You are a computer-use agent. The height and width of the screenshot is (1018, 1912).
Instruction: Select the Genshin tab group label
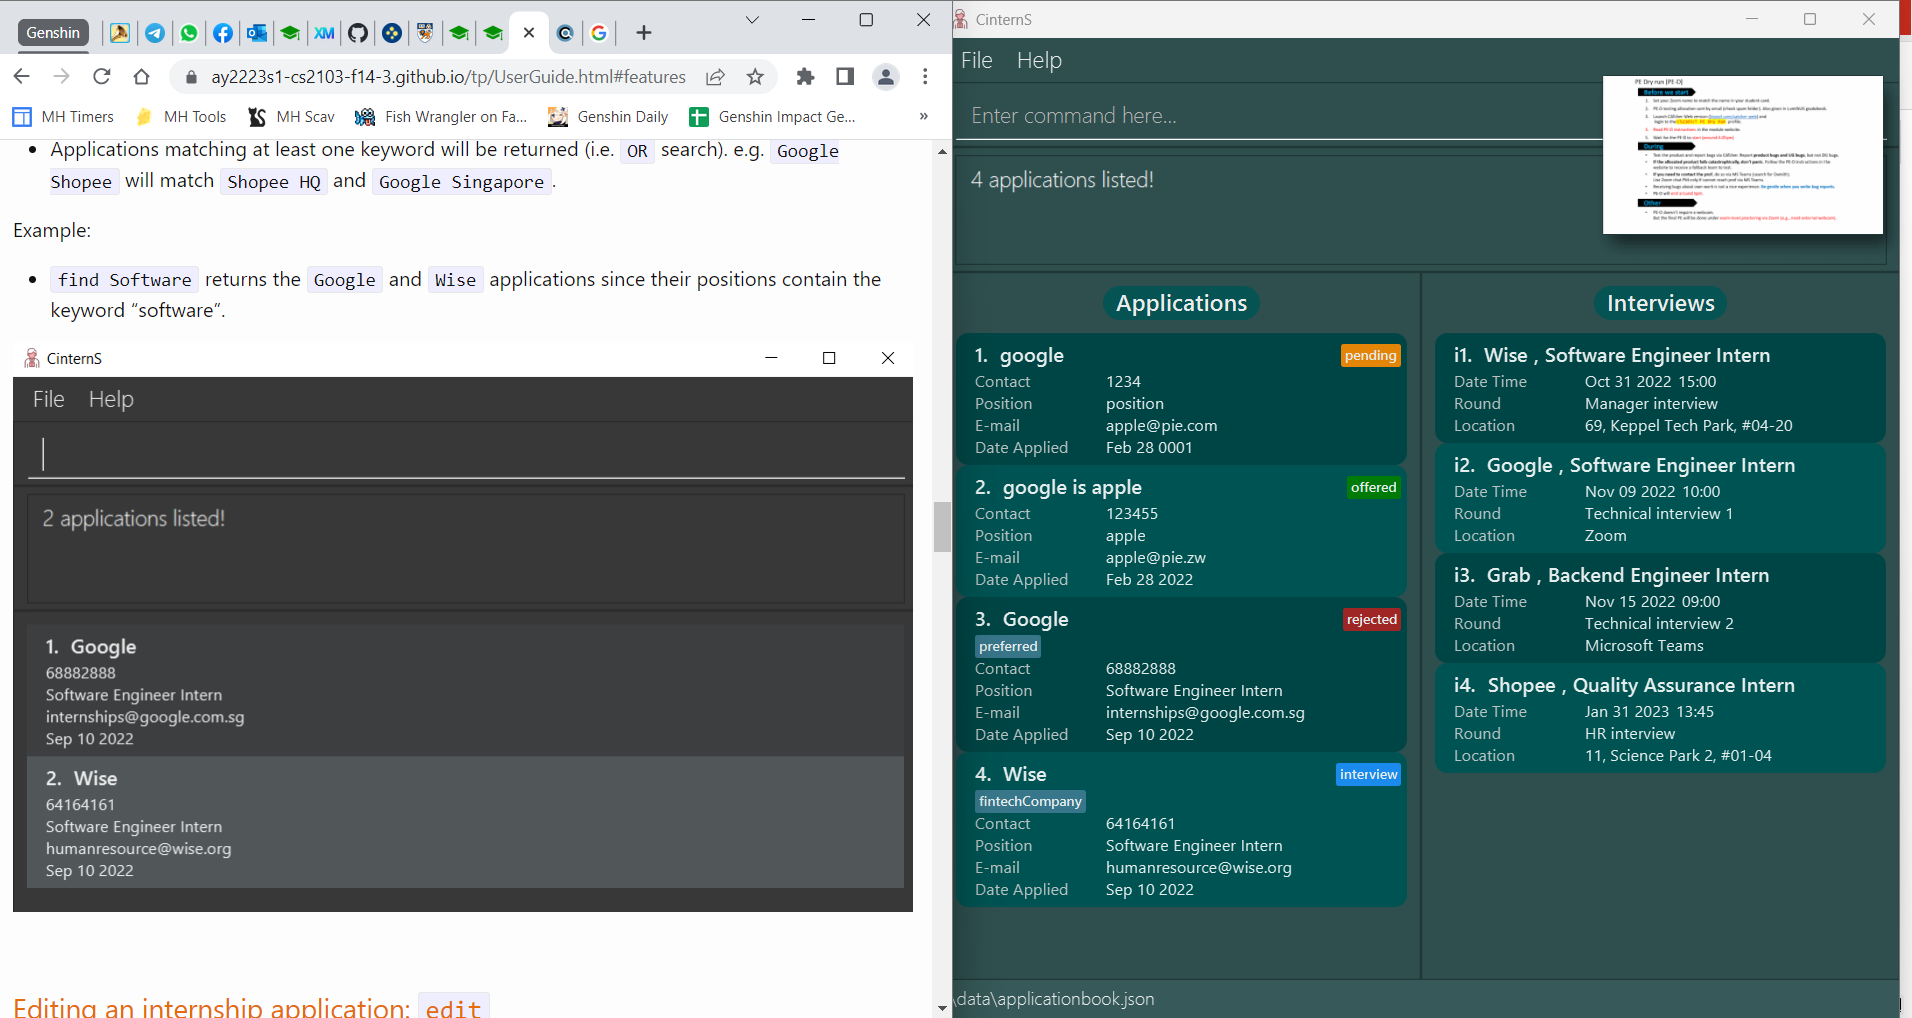[53, 33]
